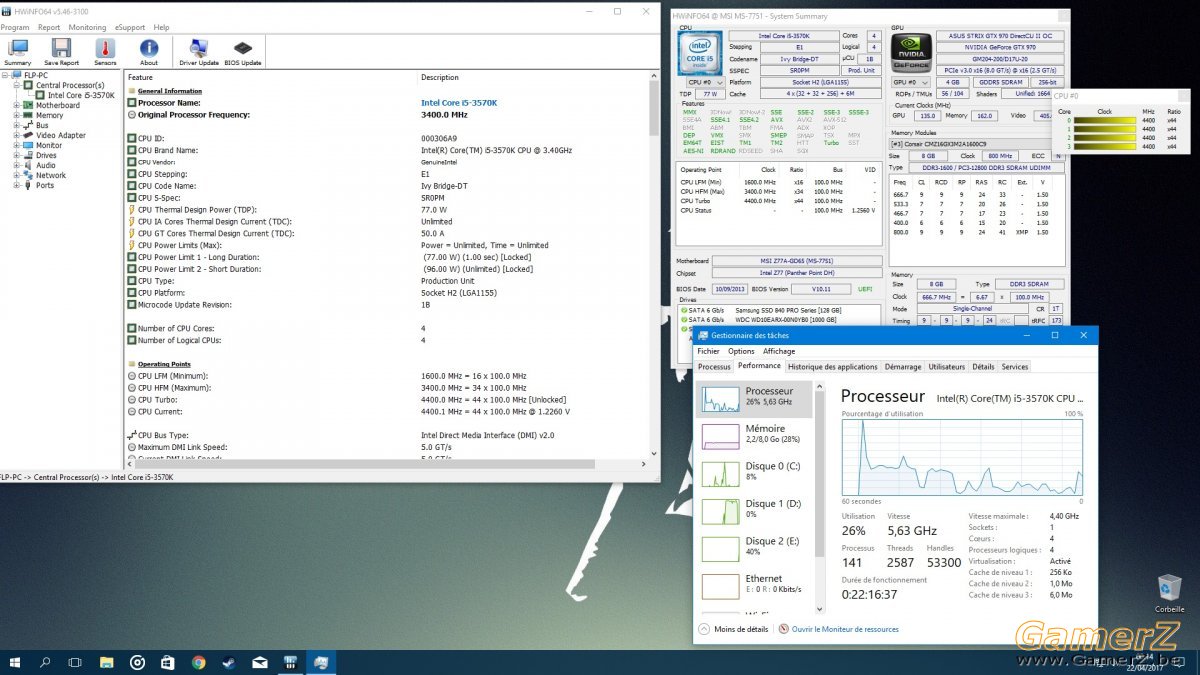Open the Fichier menu in Task Manager
Viewport: 1200px width, 675px height.
(708, 351)
